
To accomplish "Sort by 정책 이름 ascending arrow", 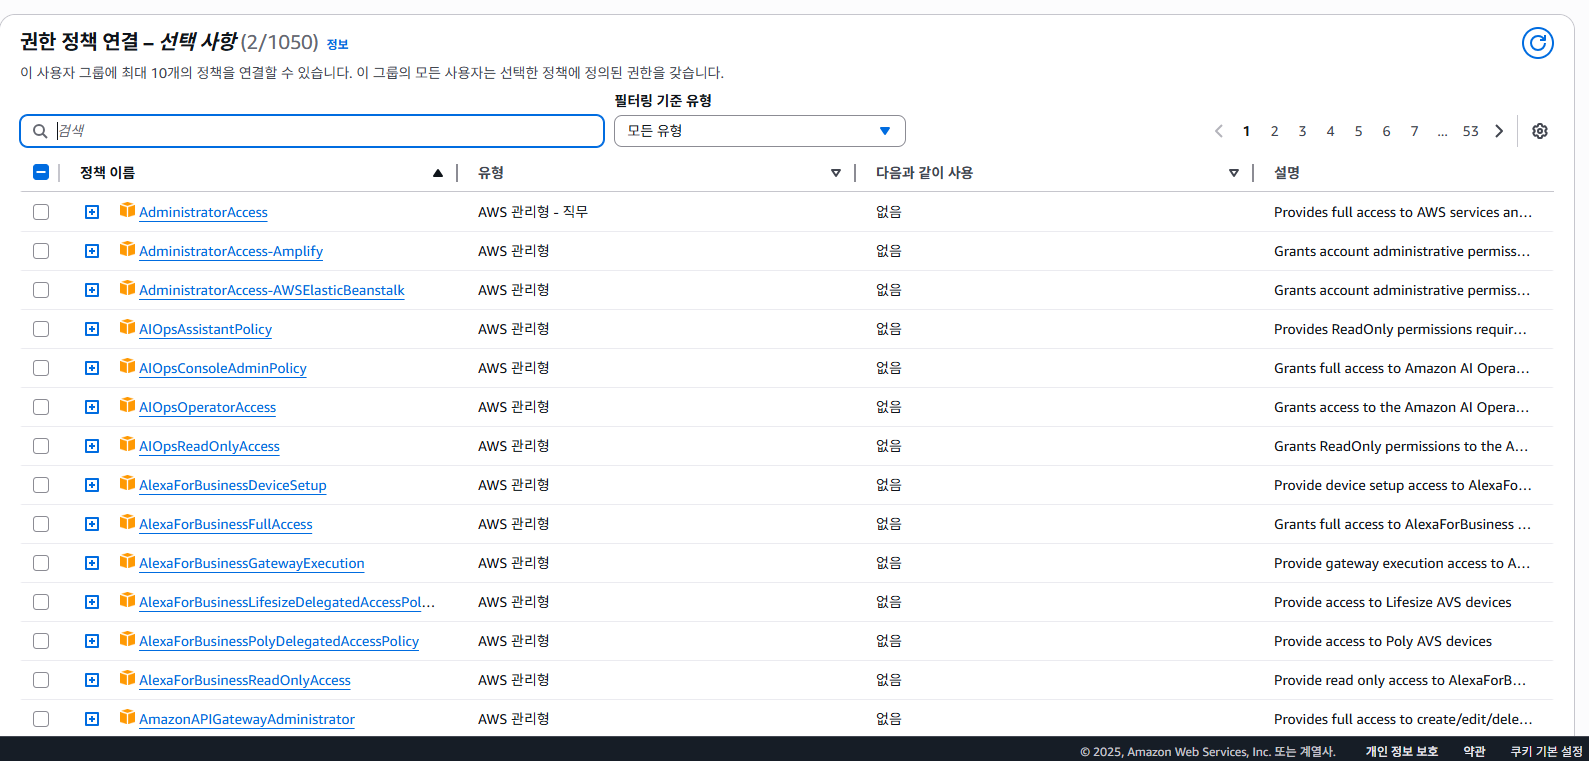I will click(x=438, y=173).
